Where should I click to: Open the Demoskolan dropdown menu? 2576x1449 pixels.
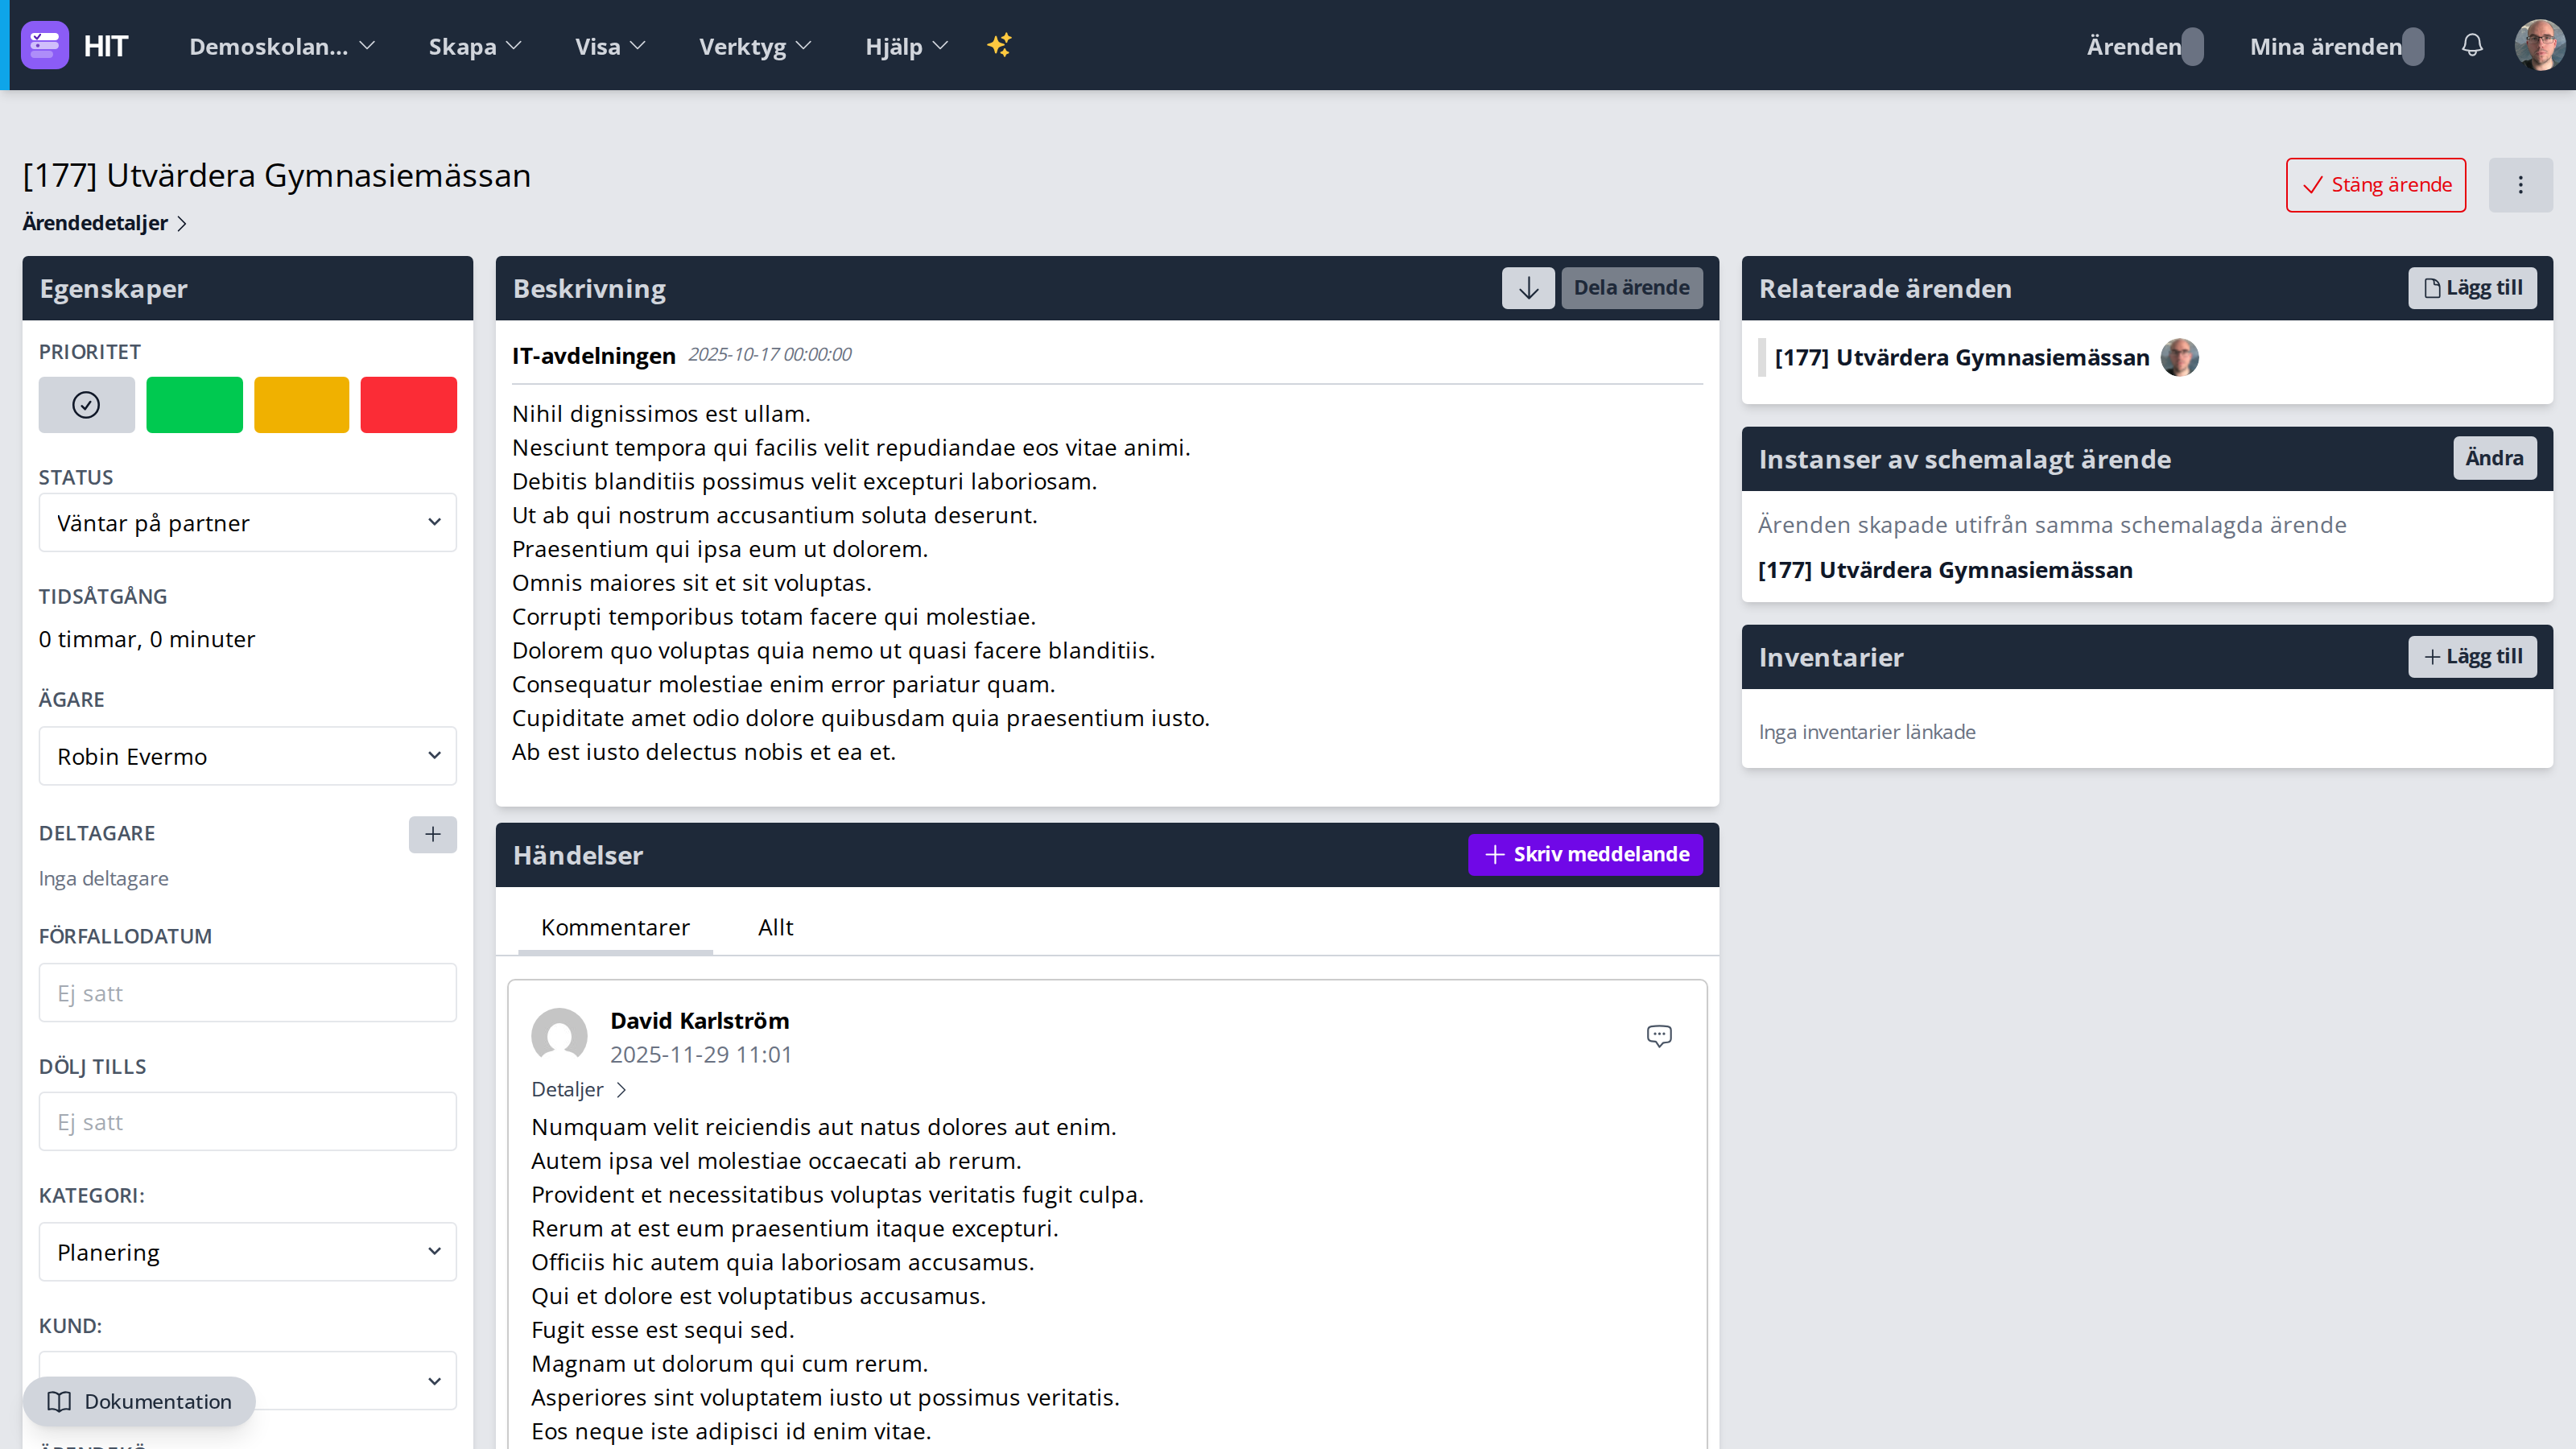282,46
